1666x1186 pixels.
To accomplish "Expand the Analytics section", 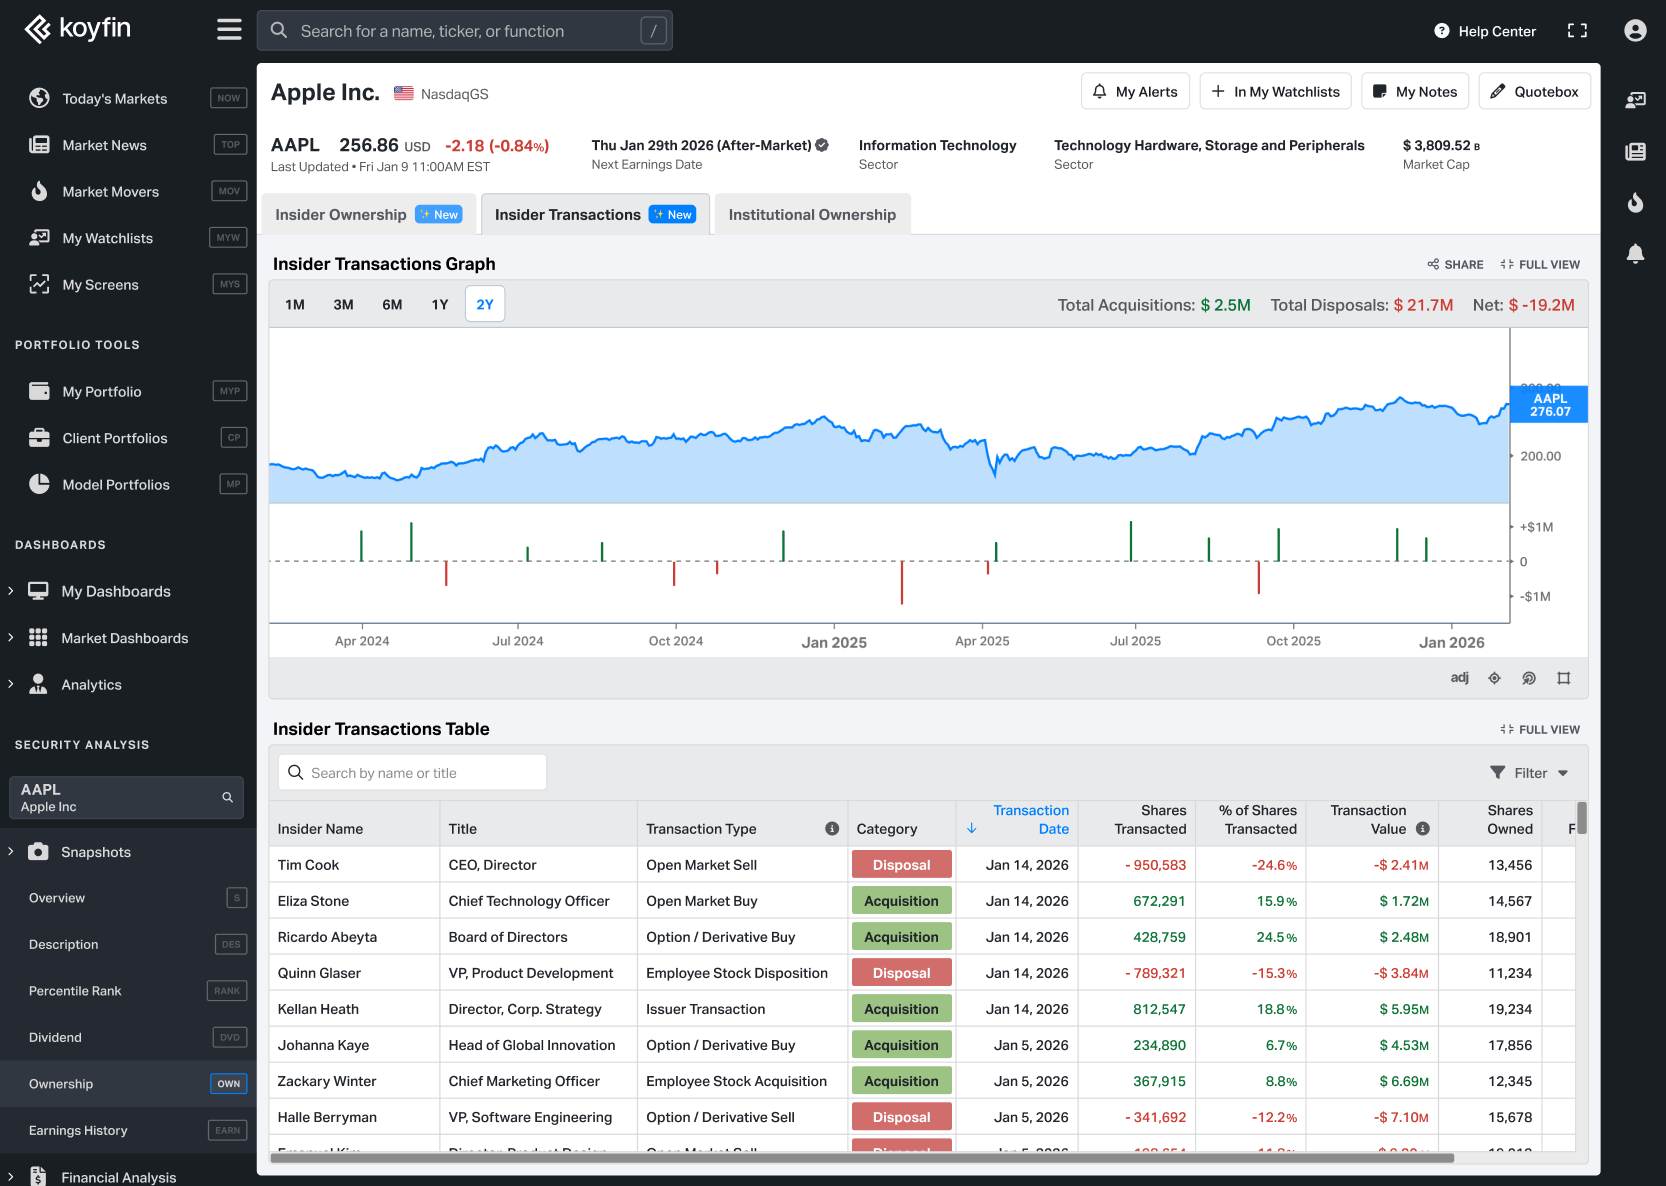I will click(11, 685).
